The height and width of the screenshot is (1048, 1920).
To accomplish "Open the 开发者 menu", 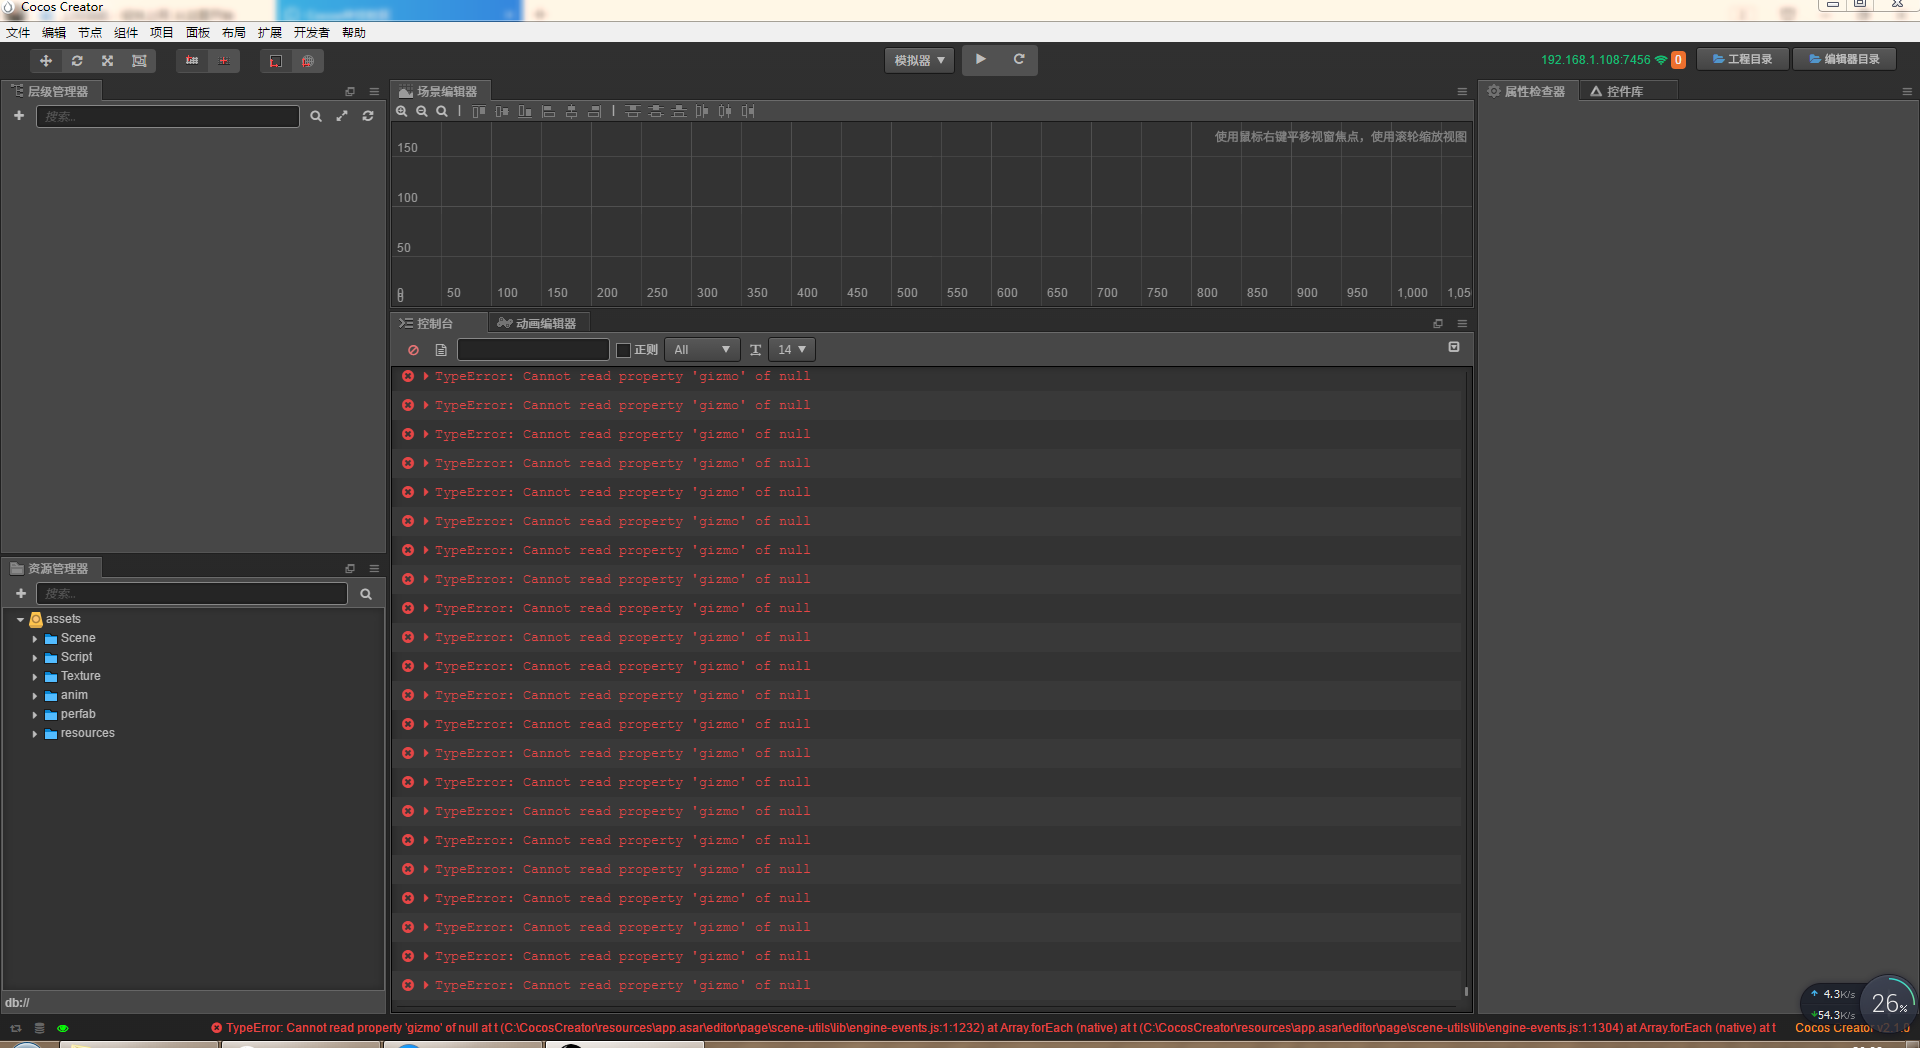I will pos(311,33).
